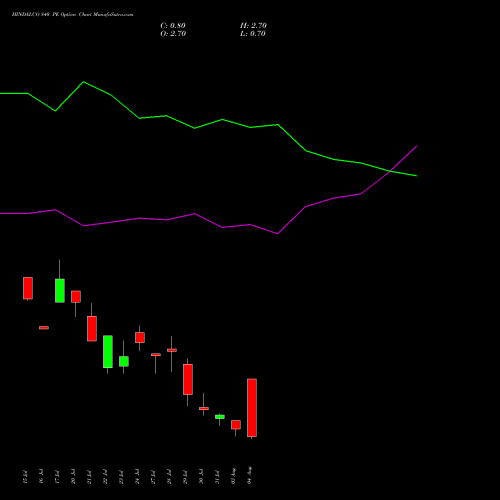Click the high value H: 2.70
The height and width of the screenshot is (500, 500).
253,26
